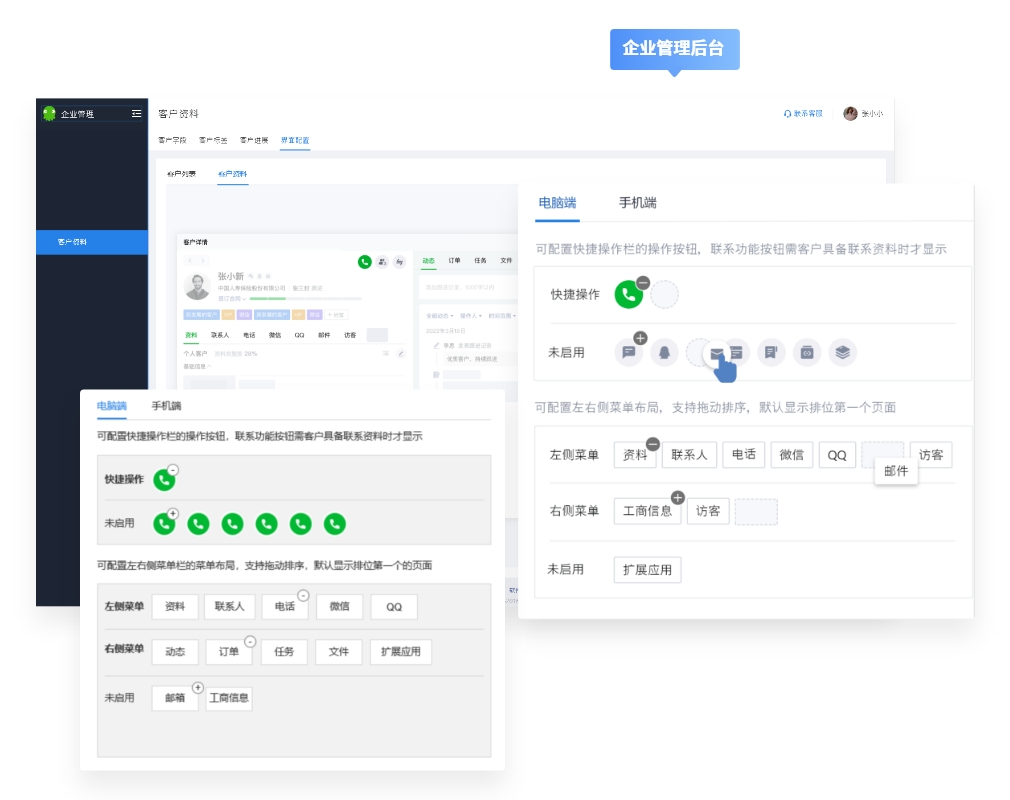Click the chat message icon in 未启用 row
The height and width of the screenshot is (800, 1010).
click(x=629, y=352)
